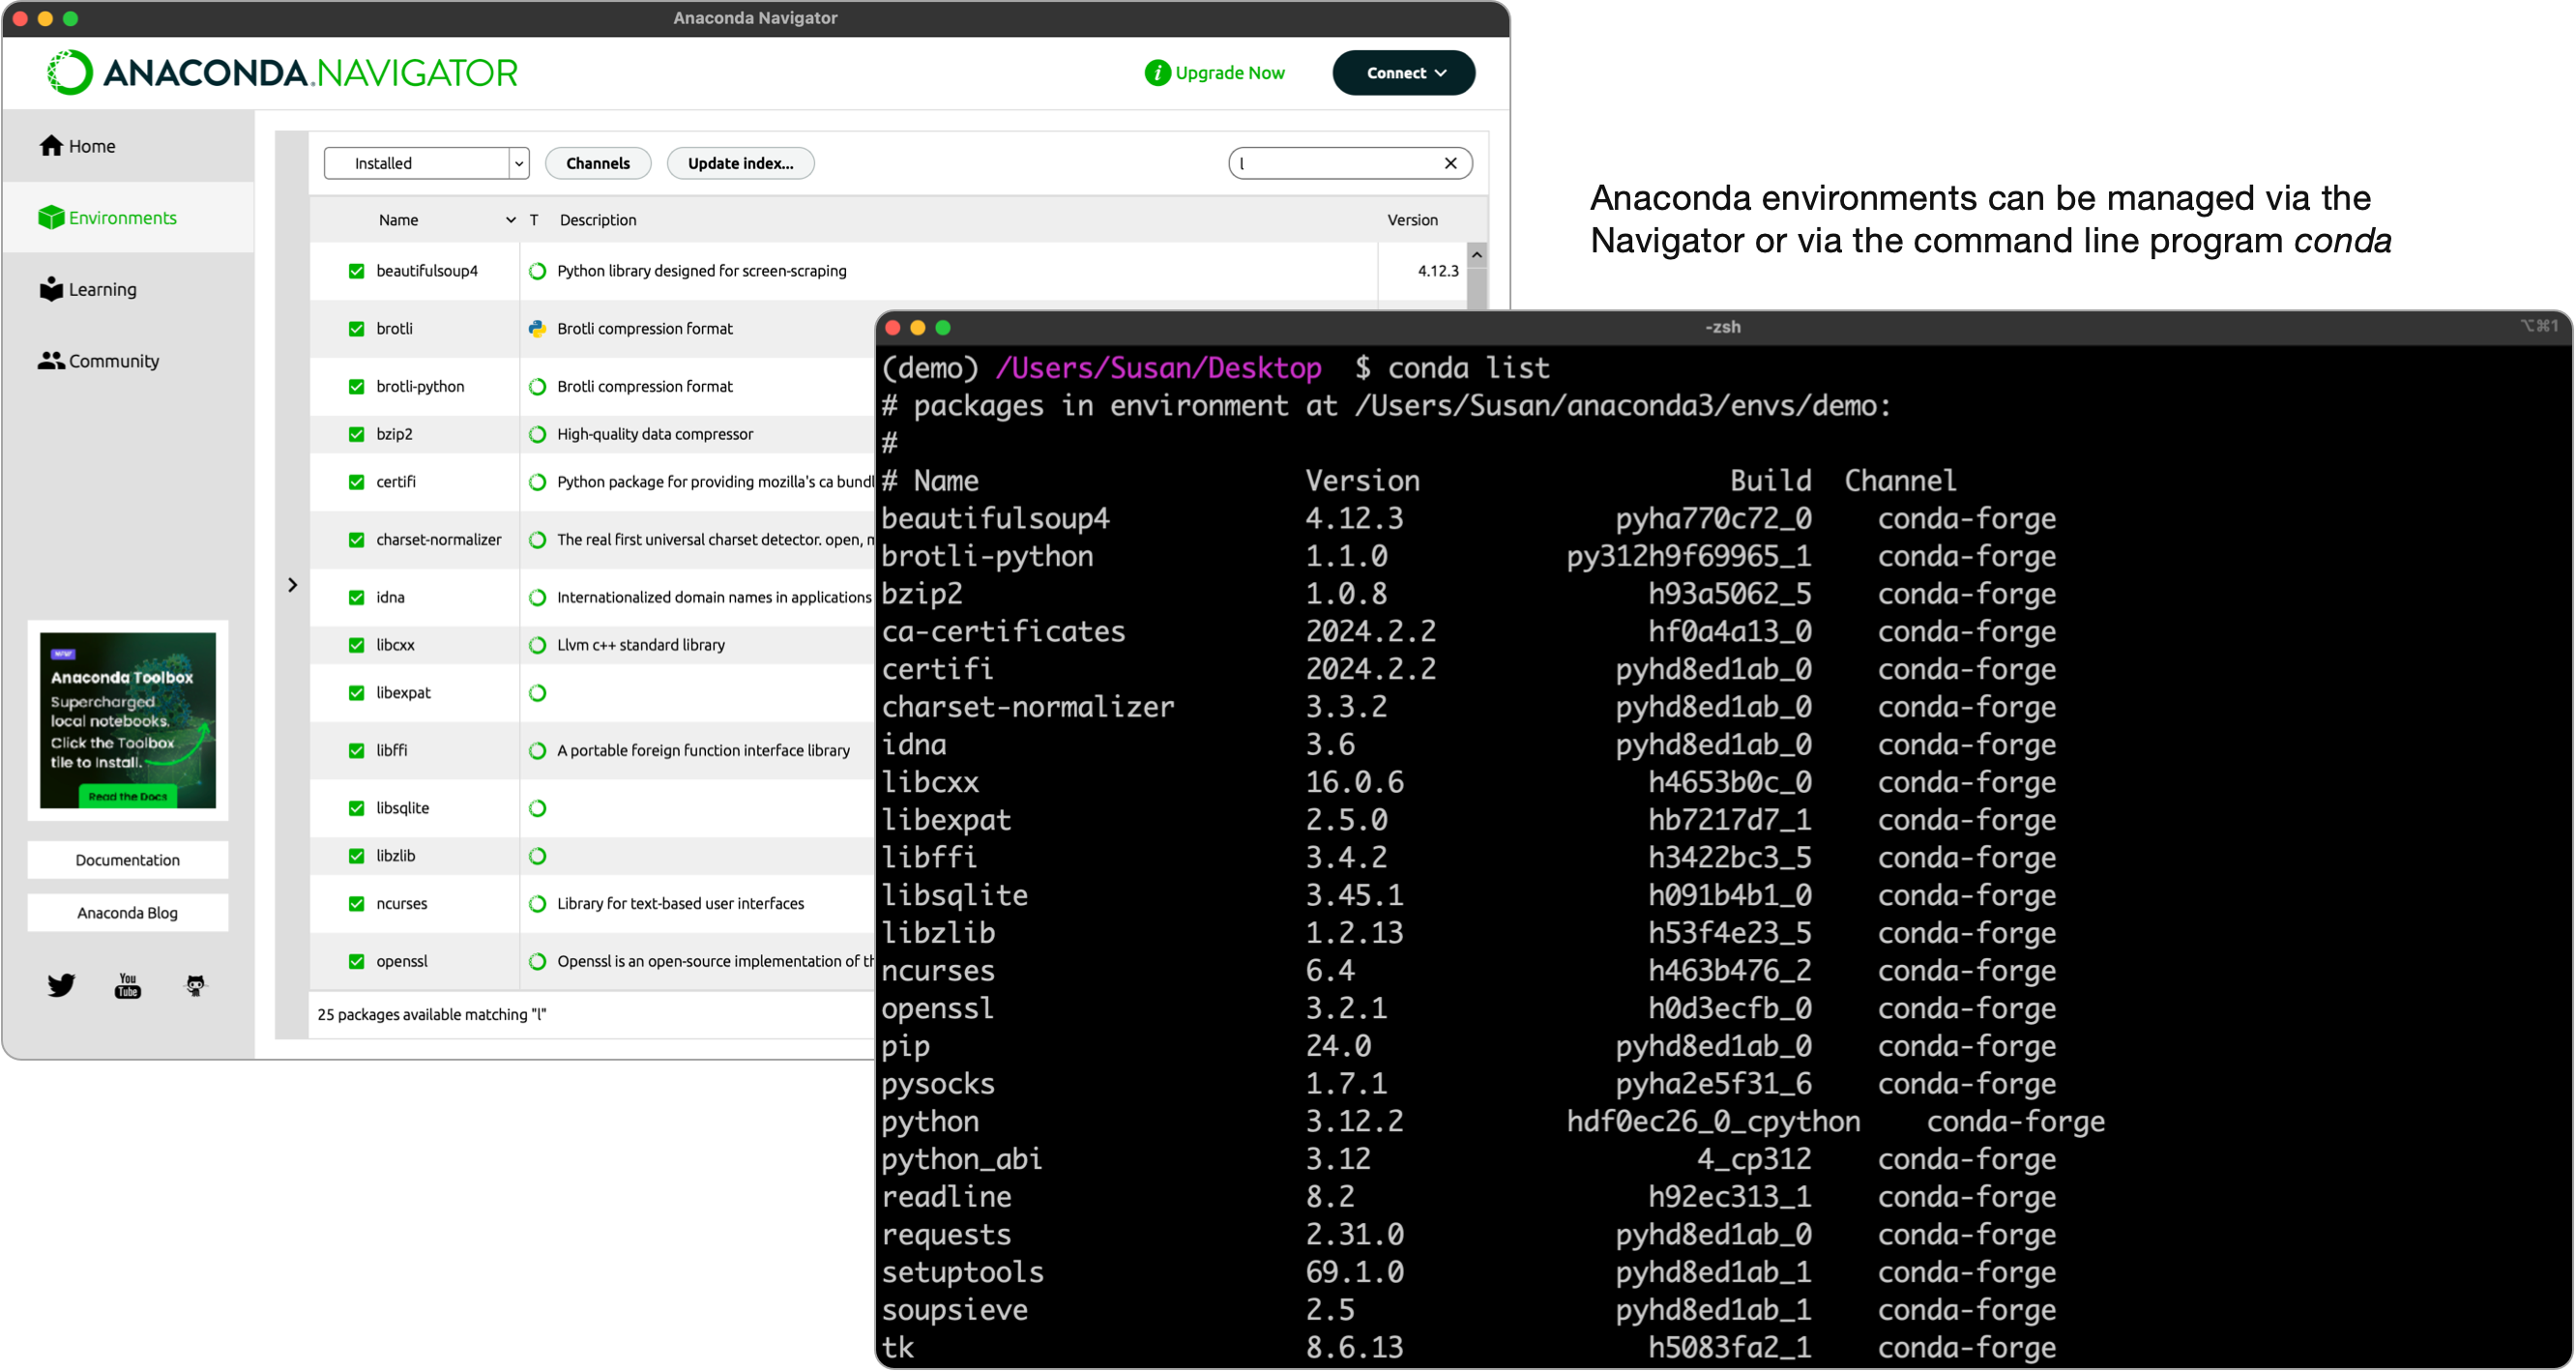2576x1371 pixels.
Task: Click the Update index button
Action: tap(738, 163)
